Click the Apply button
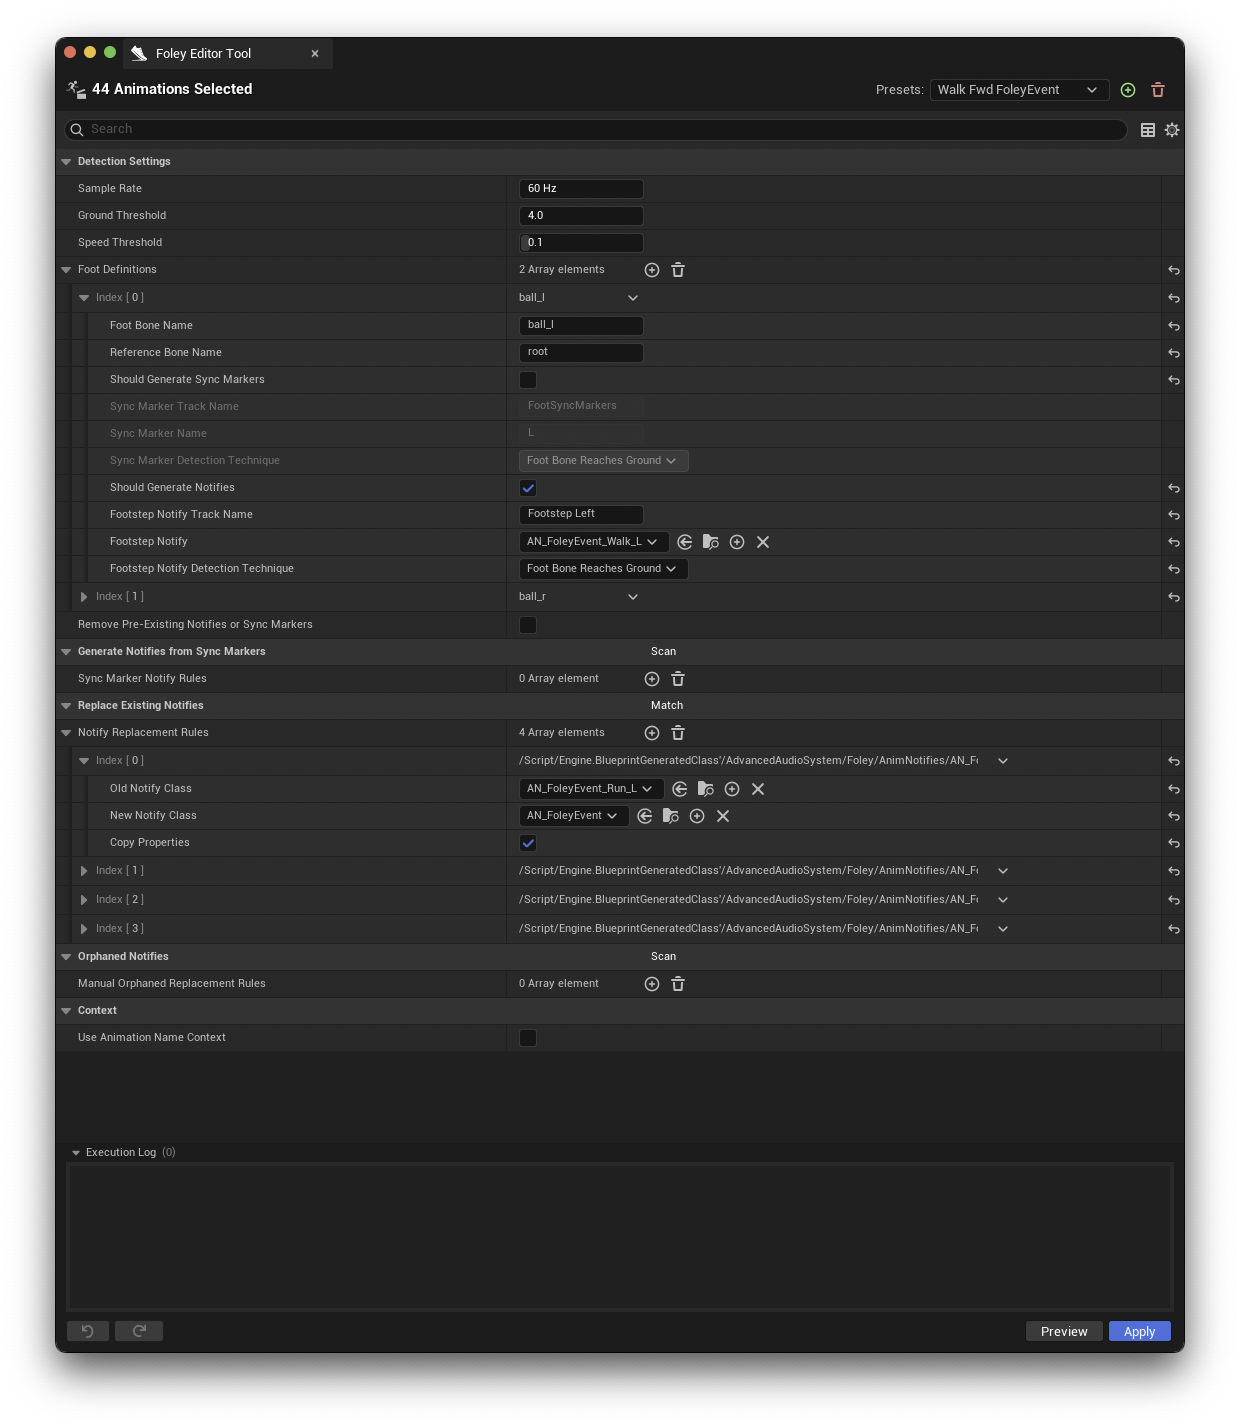The image size is (1240, 1426). pos(1140,1331)
